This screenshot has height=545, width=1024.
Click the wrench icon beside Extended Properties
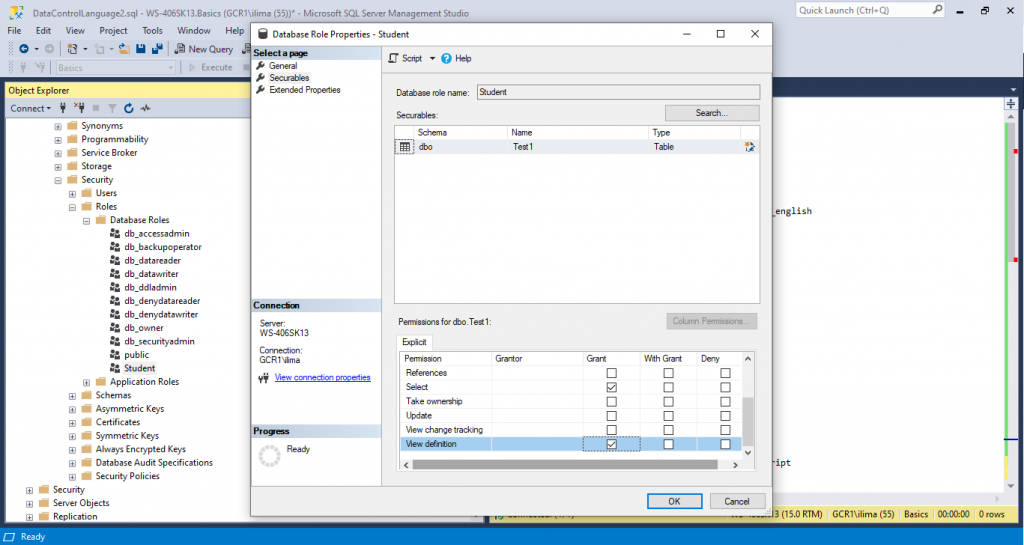click(x=261, y=89)
